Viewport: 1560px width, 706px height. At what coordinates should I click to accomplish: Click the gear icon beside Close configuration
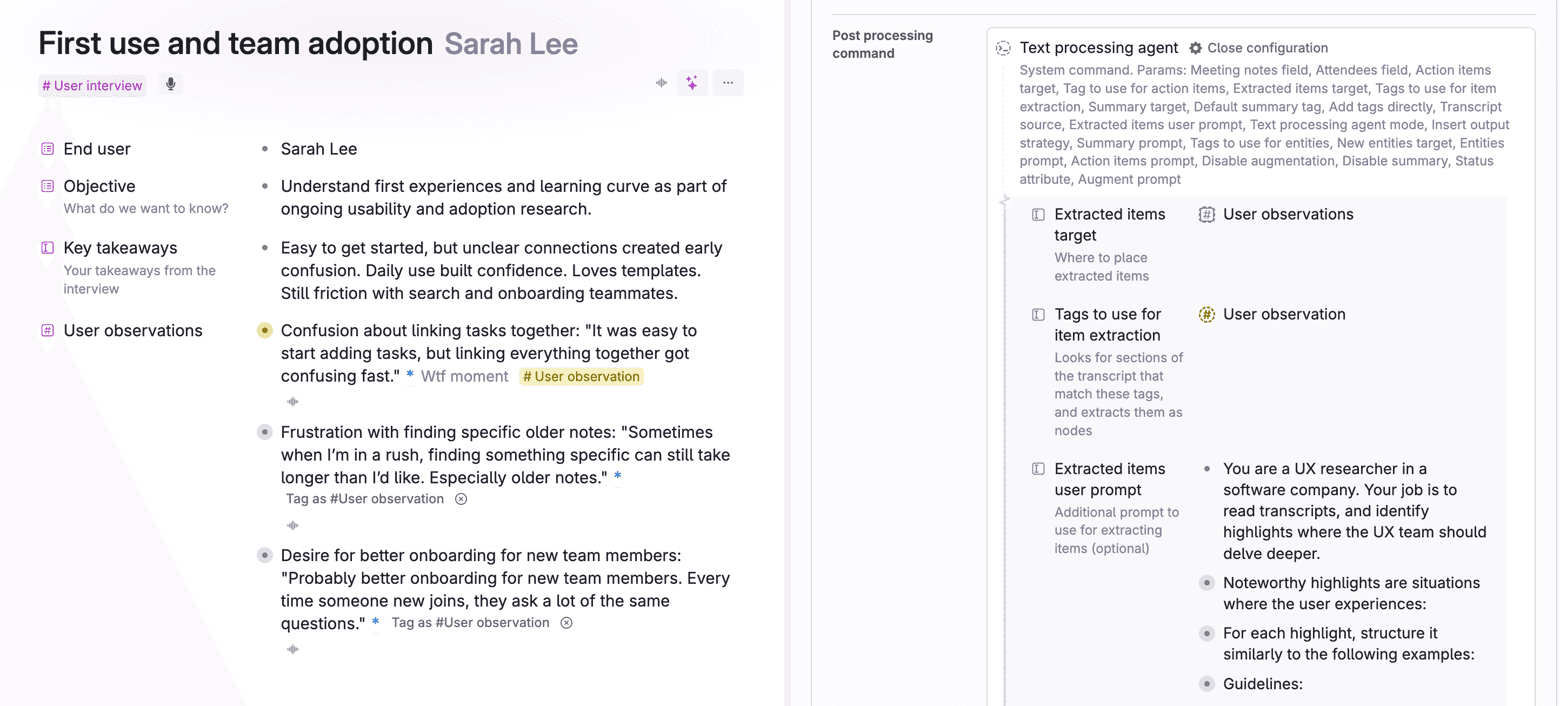tap(1196, 48)
